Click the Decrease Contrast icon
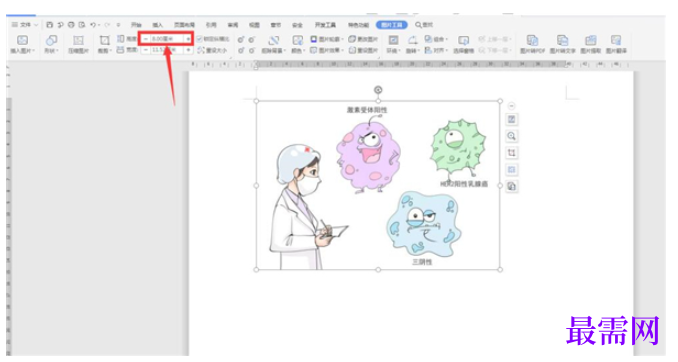The height and width of the screenshot is (362, 678). pyautogui.click(x=252, y=40)
